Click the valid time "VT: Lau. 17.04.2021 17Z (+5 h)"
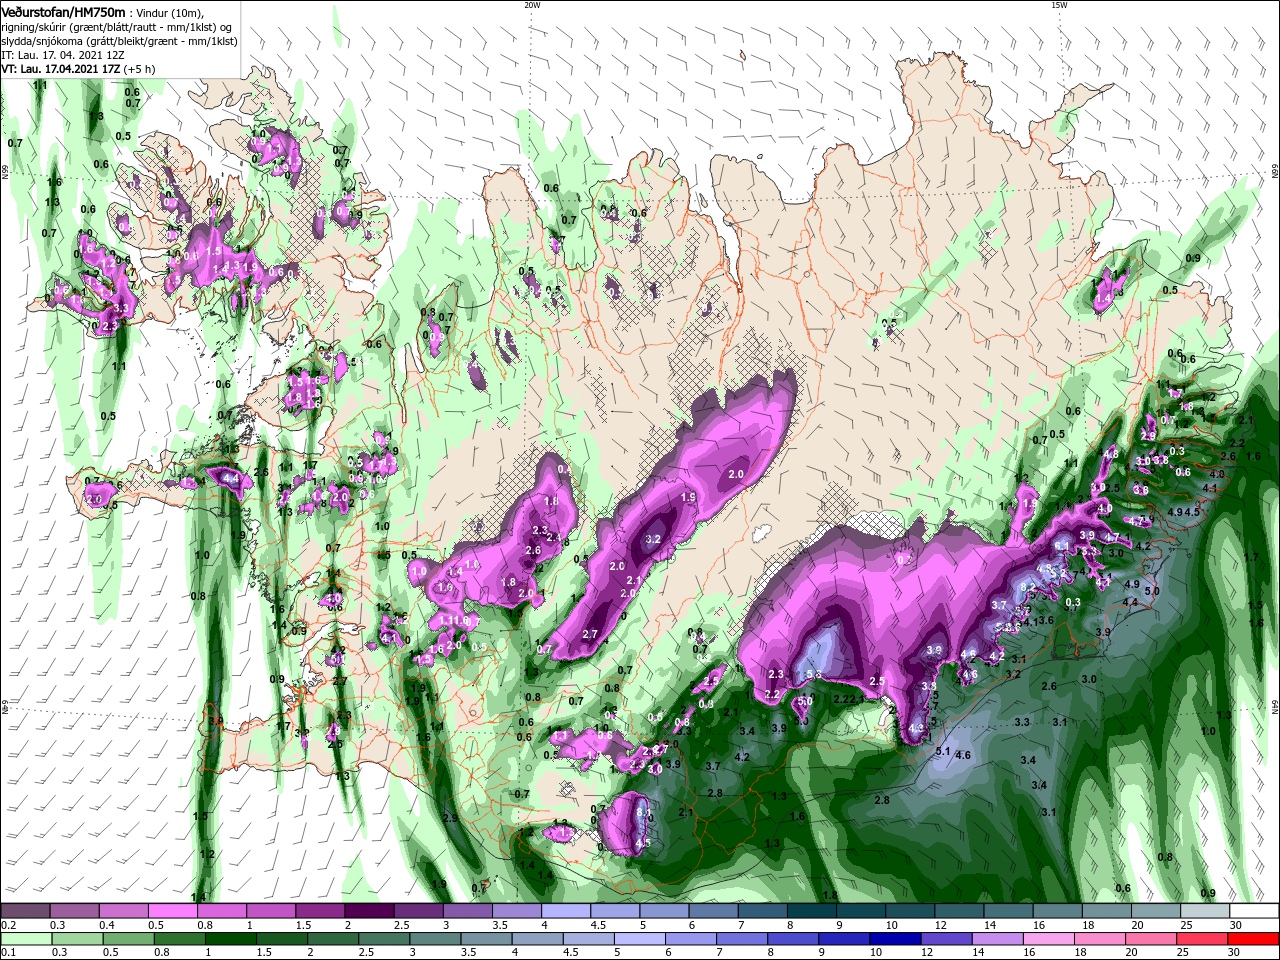 [78, 69]
